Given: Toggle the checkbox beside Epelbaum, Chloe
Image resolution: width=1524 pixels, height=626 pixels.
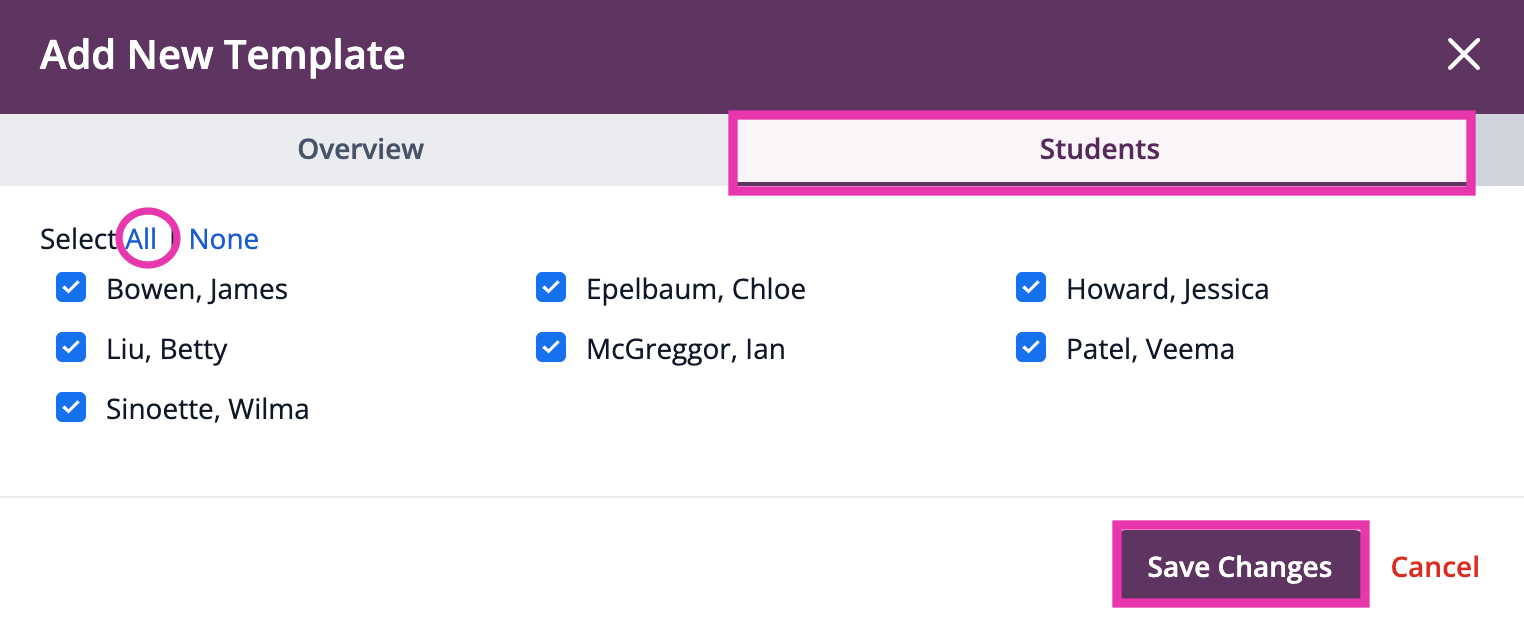Looking at the screenshot, I should tap(551, 288).
